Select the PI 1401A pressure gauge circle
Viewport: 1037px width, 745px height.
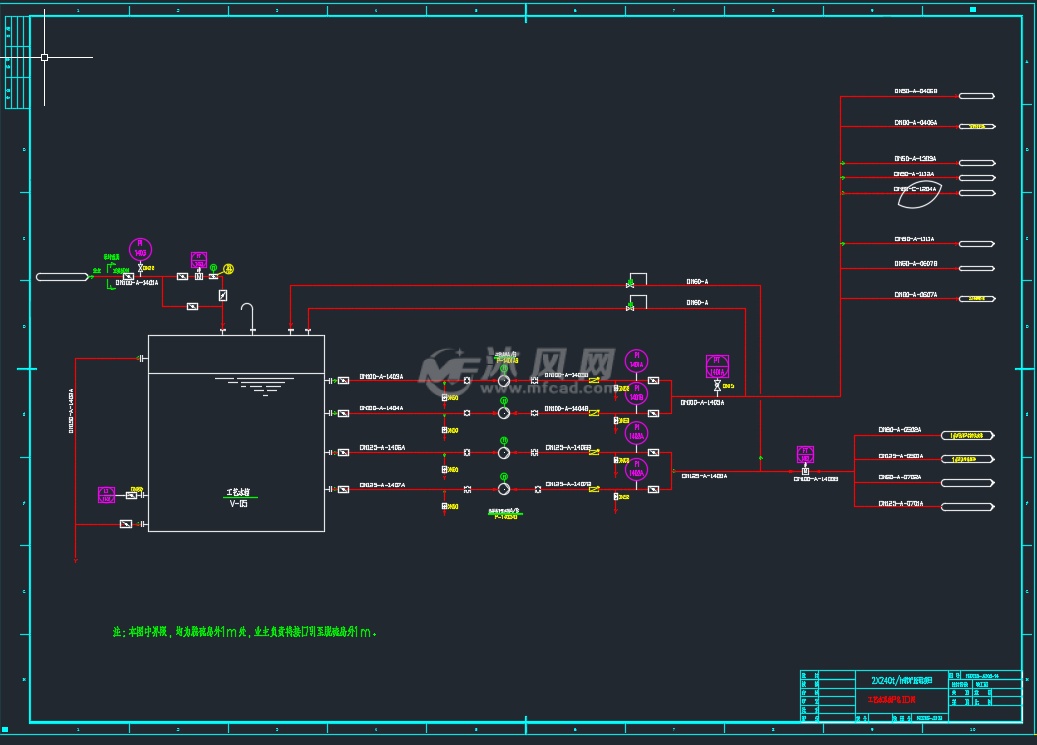(x=636, y=361)
